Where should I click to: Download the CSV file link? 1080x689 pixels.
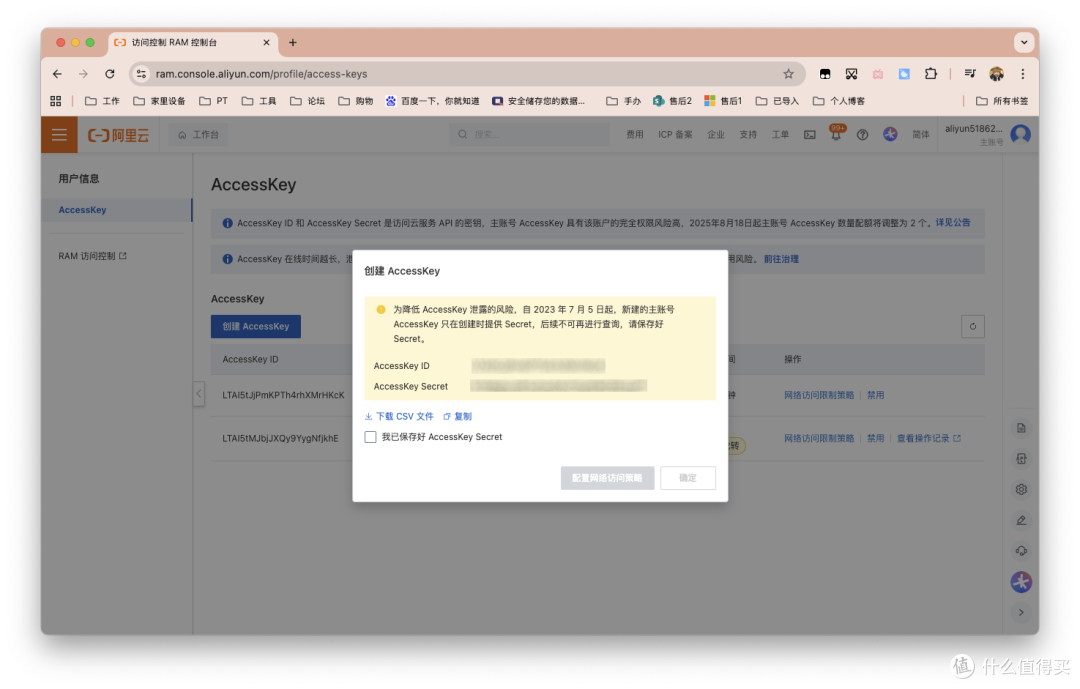coord(399,416)
